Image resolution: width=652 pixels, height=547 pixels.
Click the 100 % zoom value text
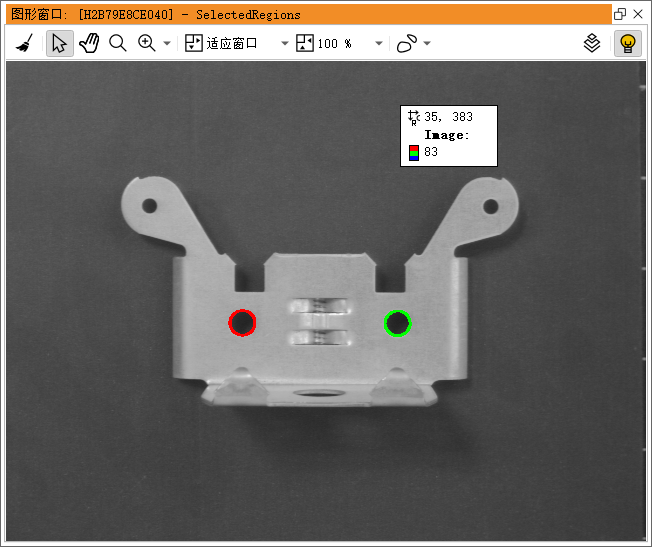pos(335,43)
